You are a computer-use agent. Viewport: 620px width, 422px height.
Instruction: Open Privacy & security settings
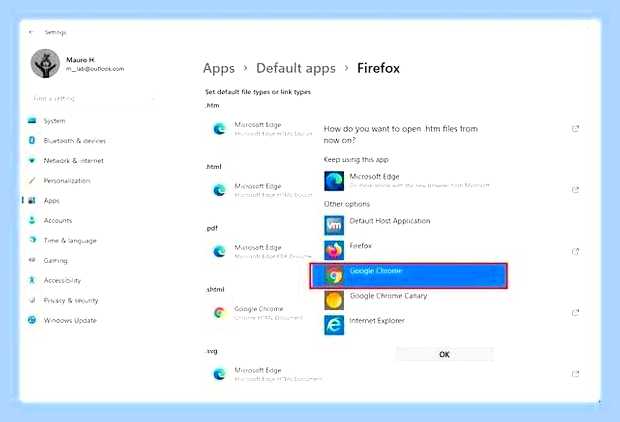[71, 300]
